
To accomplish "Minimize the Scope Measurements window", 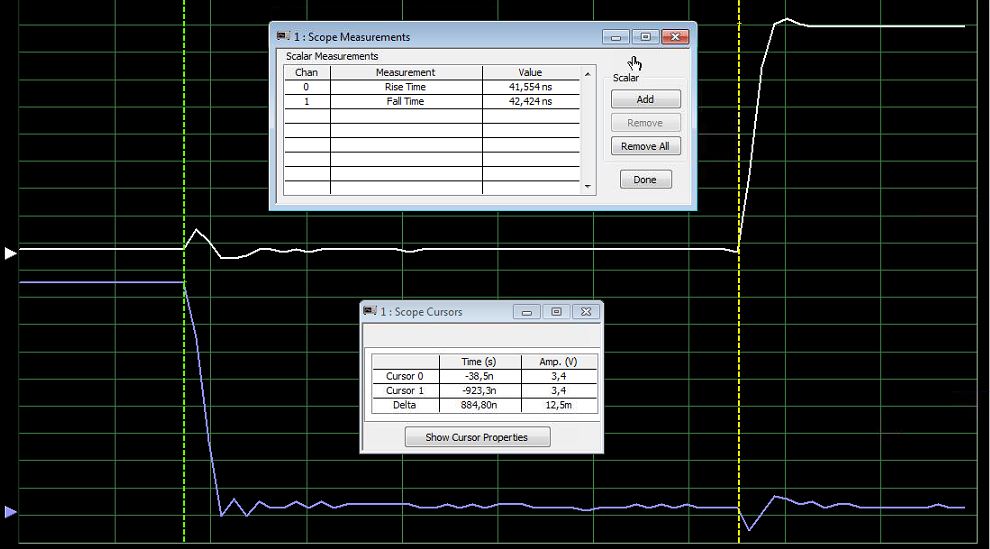I will [x=615, y=37].
